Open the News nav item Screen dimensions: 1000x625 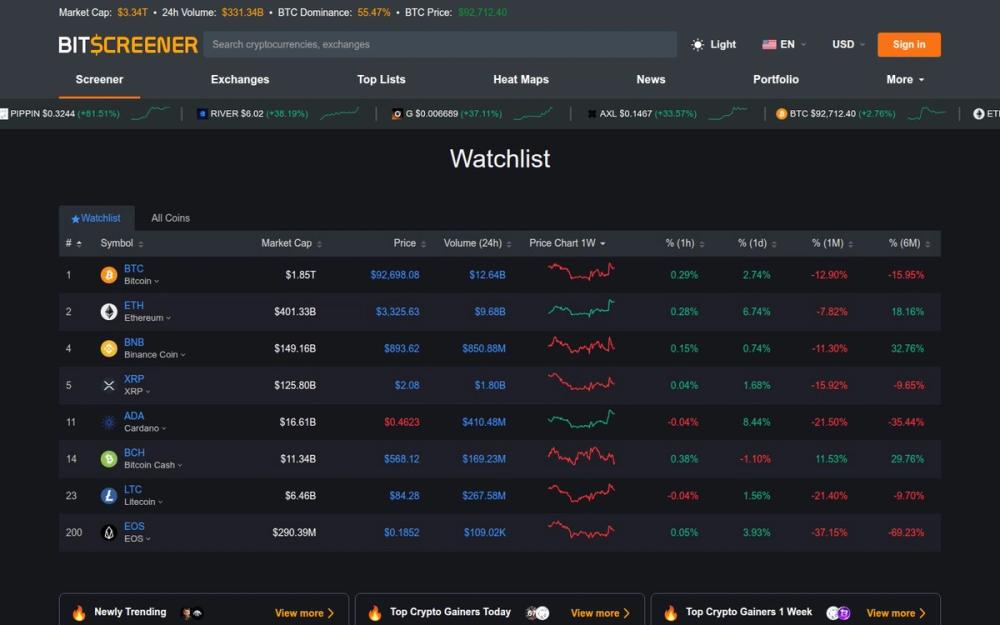click(651, 80)
